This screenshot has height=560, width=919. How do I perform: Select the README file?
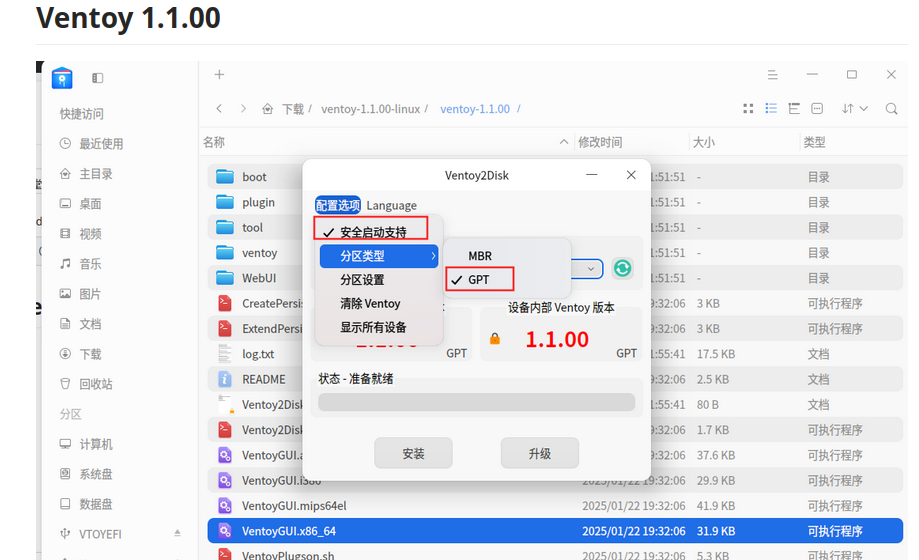pyautogui.click(x=264, y=379)
